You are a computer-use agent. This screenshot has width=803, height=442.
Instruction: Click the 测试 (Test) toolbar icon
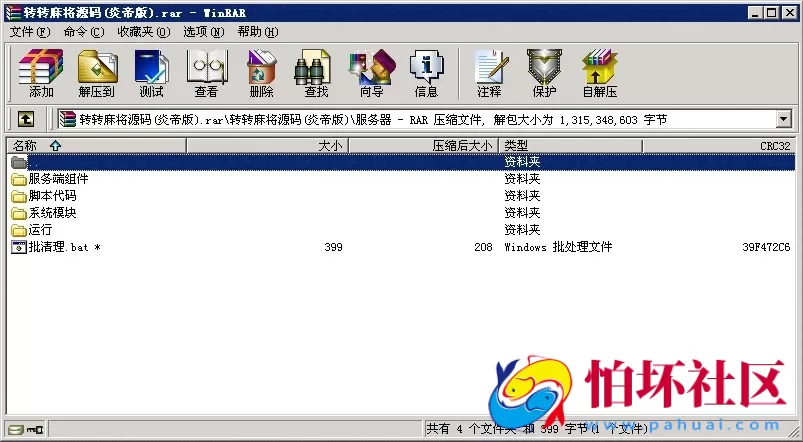(x=152, y=73)
